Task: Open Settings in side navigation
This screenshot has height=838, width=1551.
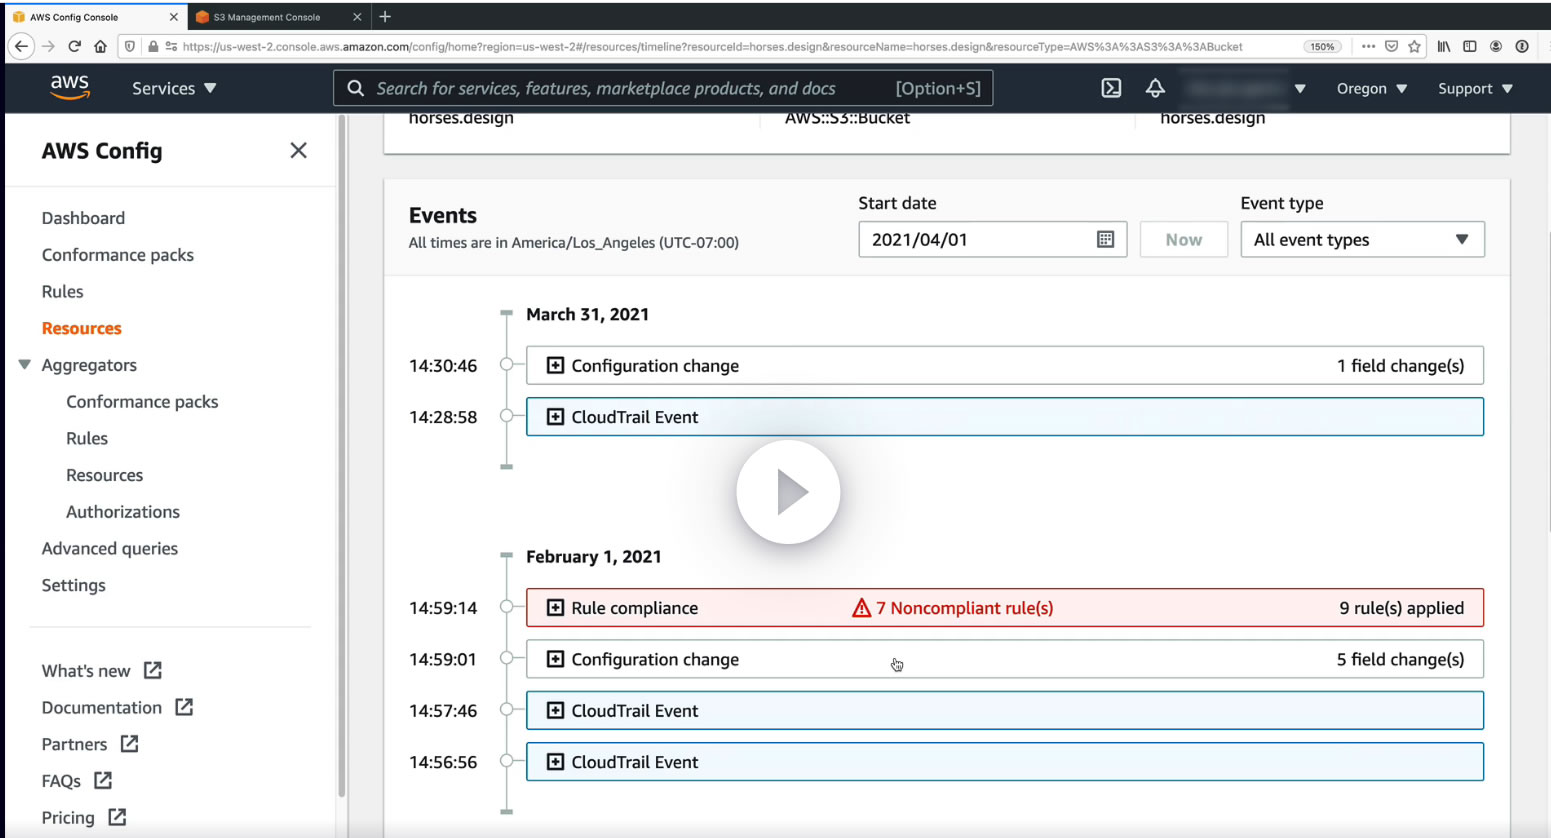Action: (x=73, y=585)
